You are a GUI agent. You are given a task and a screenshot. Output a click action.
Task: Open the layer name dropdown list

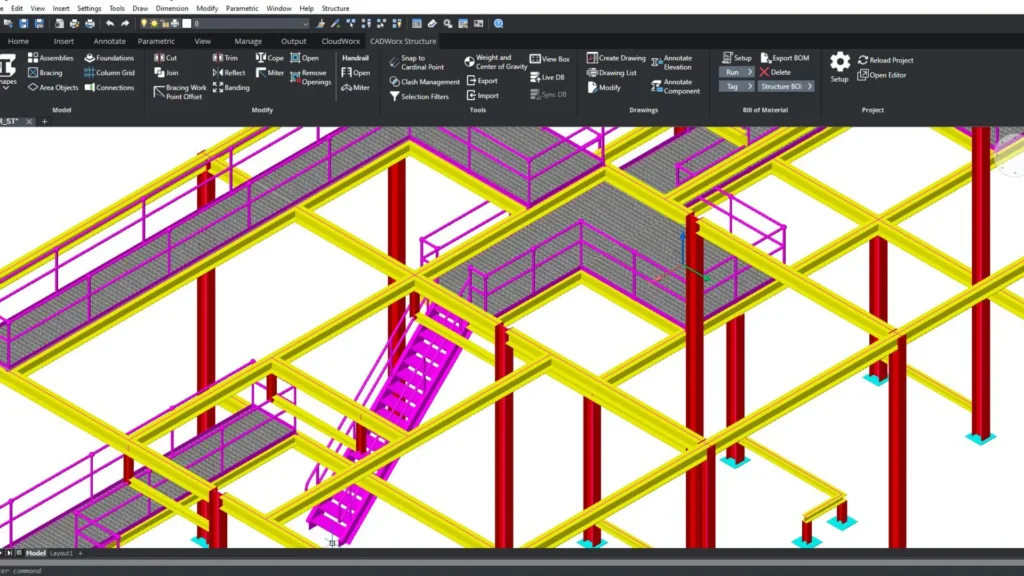tap(304, 23)
